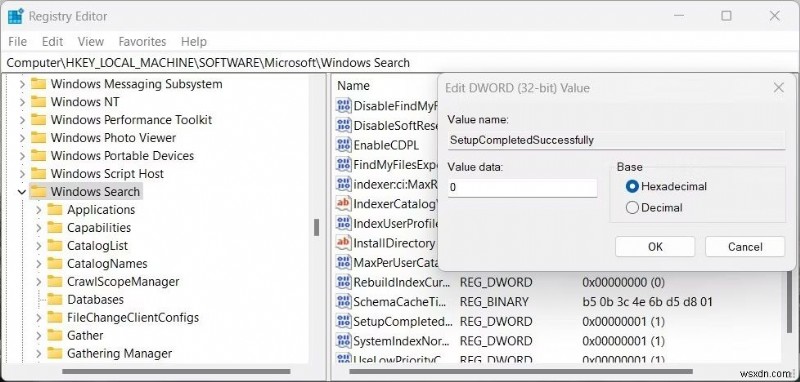The image size is (800, 382).
Task: Open the Edit menu
Action: pyautogui.click(x=53, y=41)
